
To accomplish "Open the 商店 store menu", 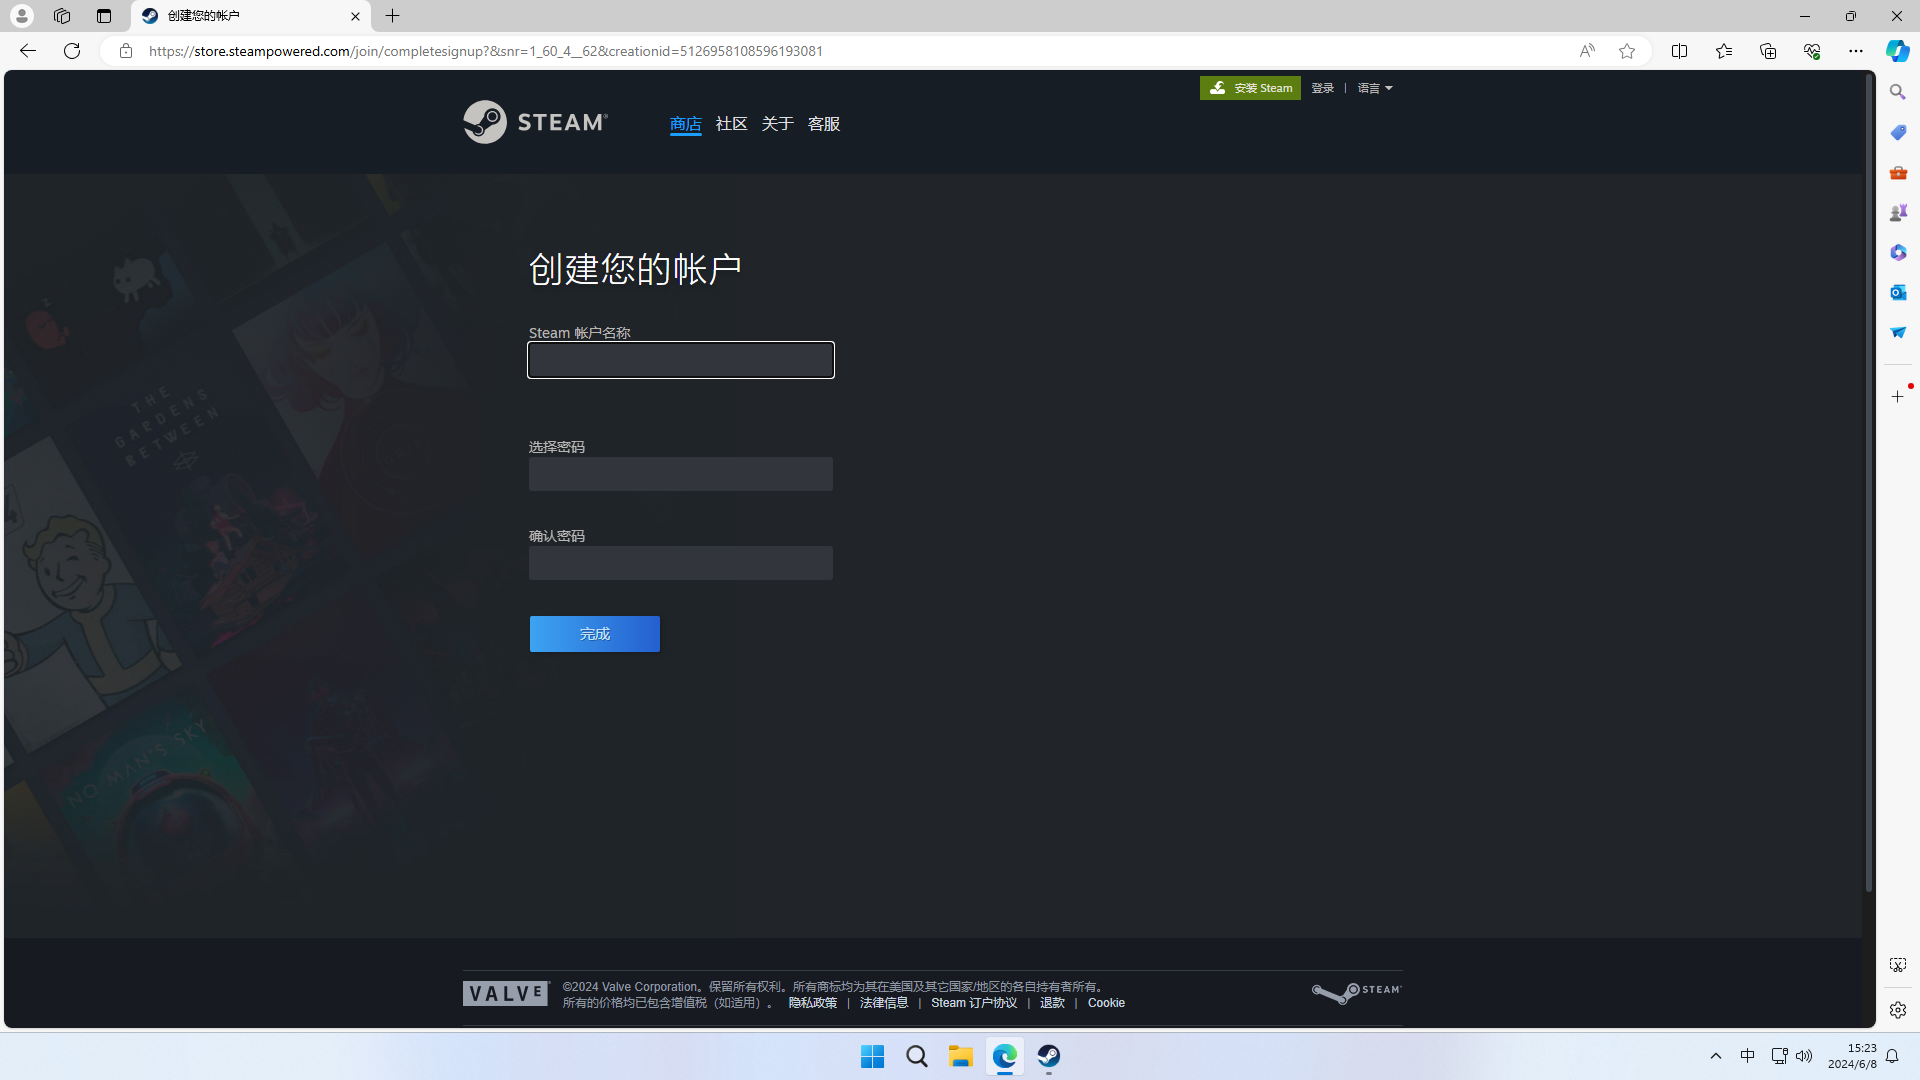I will (685, 124).
